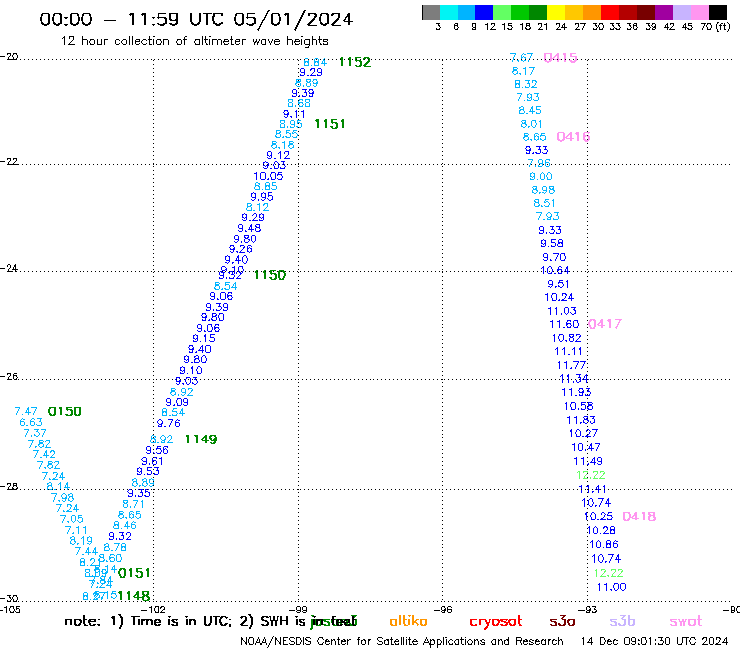
Task: Click the green time label 1151
Action: pyautogui.click(x=330, y=124)
